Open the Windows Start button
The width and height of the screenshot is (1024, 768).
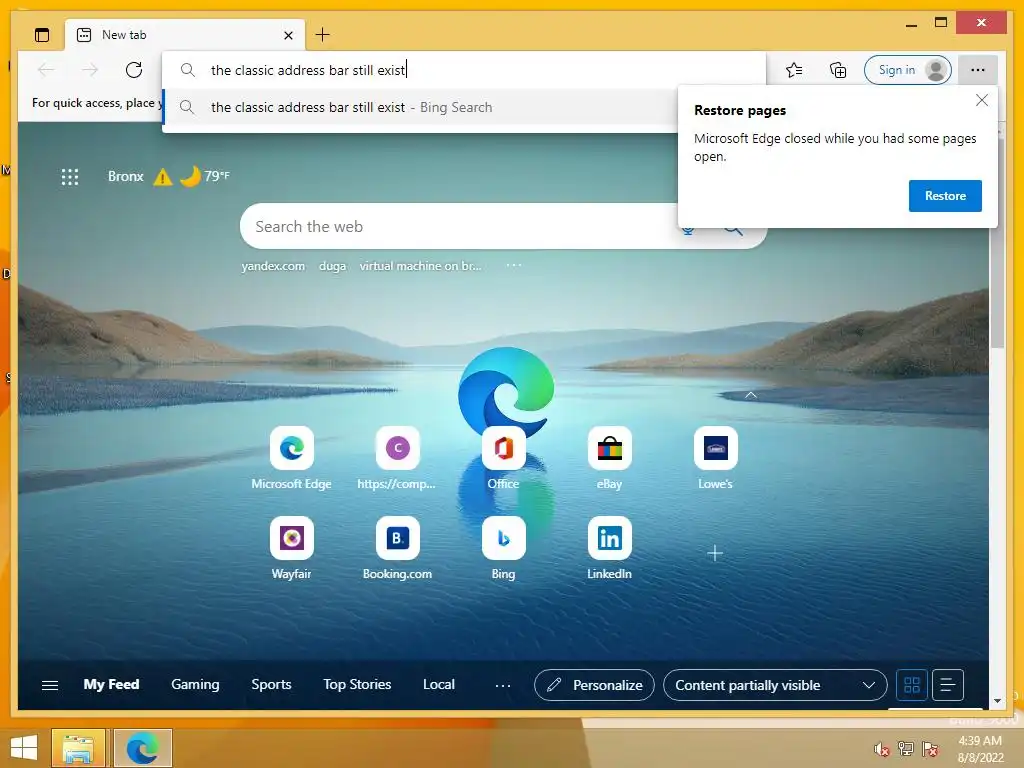pos(24,748)
